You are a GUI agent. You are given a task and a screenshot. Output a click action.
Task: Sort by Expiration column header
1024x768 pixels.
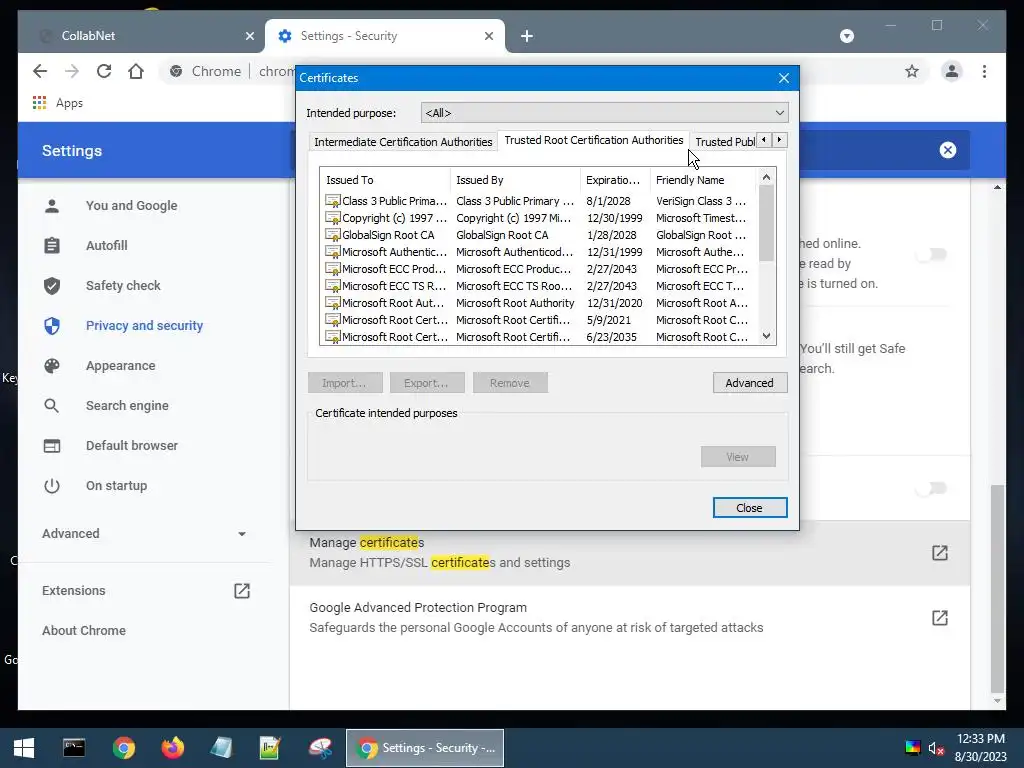point(615,180)
